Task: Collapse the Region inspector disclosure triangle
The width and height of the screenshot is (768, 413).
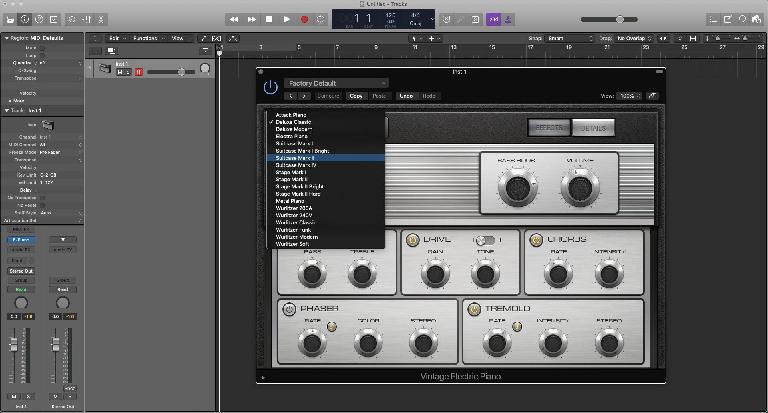Action: click(7, 38)
